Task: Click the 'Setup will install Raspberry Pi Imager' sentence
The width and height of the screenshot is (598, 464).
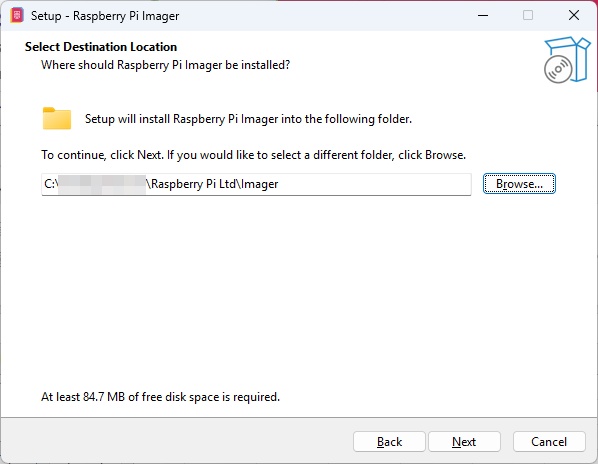Action: coord(248,119)
